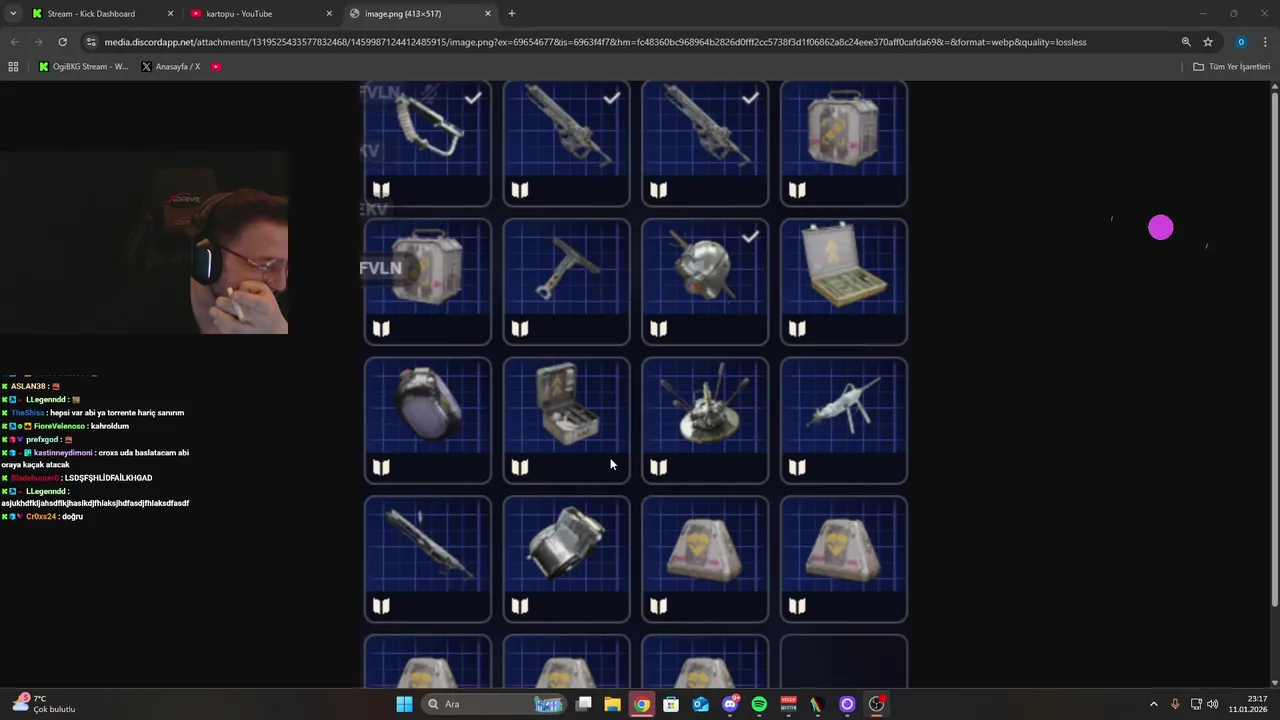Go back to previous page
The width and height of the screenshot is (1280, 720).
point(14,42)
